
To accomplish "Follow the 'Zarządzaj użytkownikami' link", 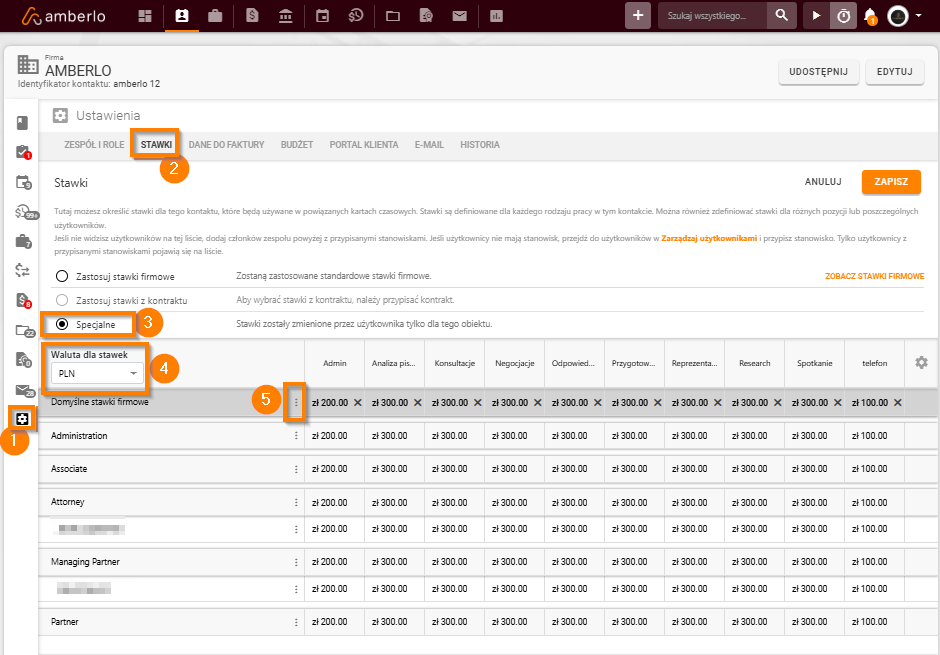I will coord(709,239).
